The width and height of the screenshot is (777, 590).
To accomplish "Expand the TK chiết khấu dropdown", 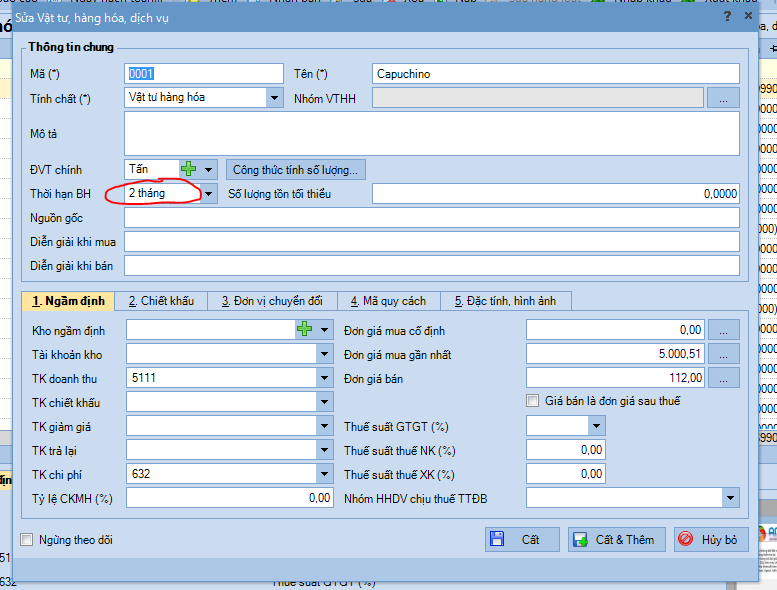I will 324,402.
